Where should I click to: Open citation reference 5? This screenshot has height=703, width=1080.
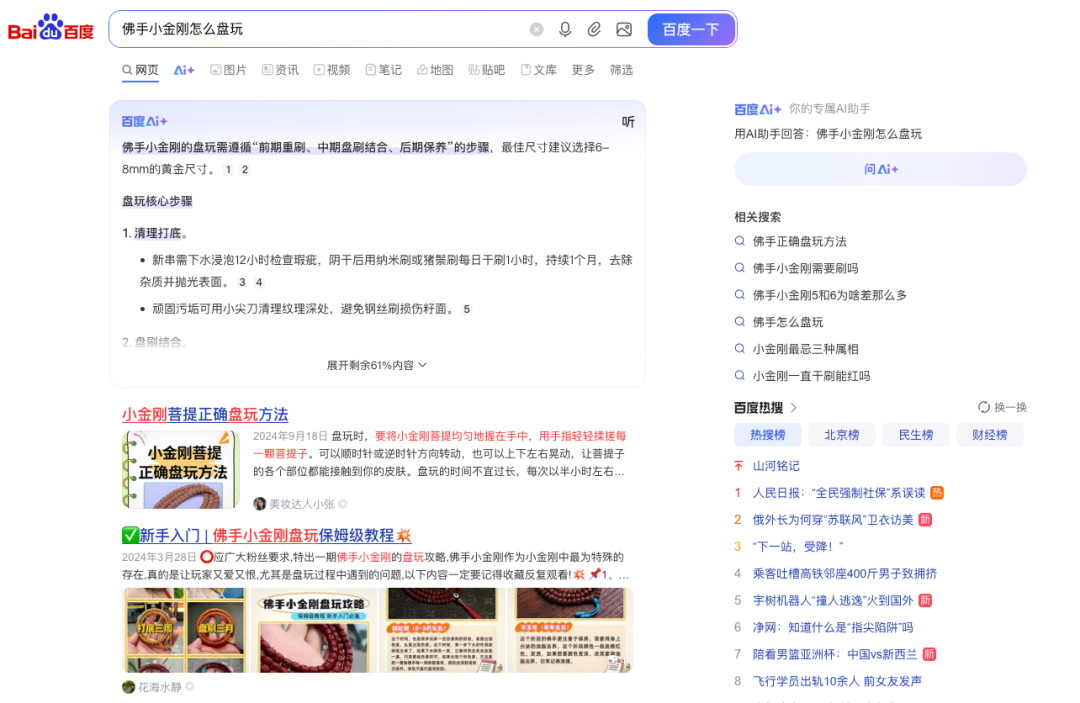tap(466, 309)
